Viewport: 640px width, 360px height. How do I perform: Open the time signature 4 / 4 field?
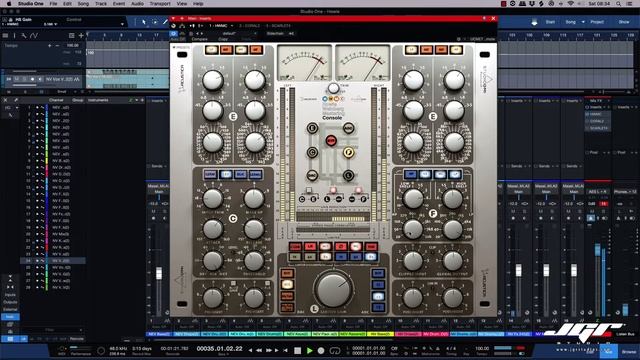tap(451, 349)
